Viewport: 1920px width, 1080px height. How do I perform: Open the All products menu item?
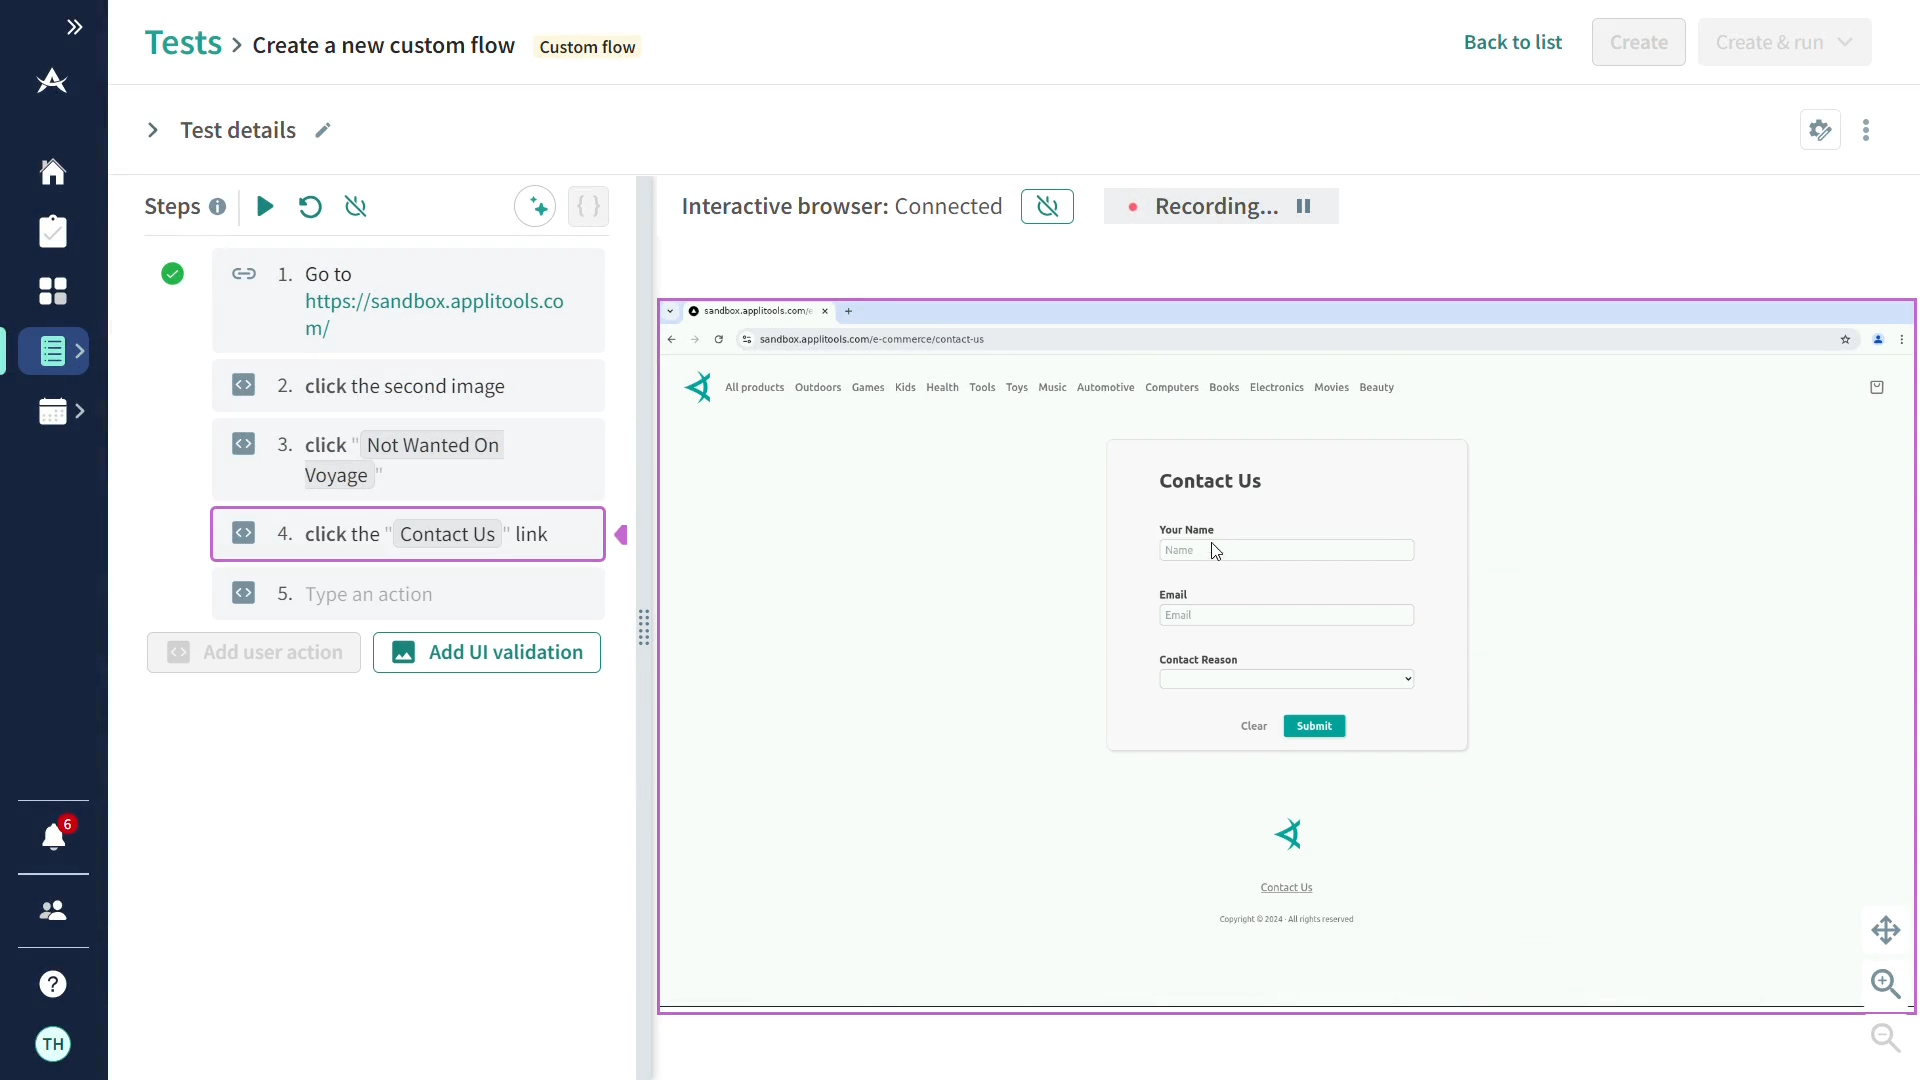tap(754, 387)
